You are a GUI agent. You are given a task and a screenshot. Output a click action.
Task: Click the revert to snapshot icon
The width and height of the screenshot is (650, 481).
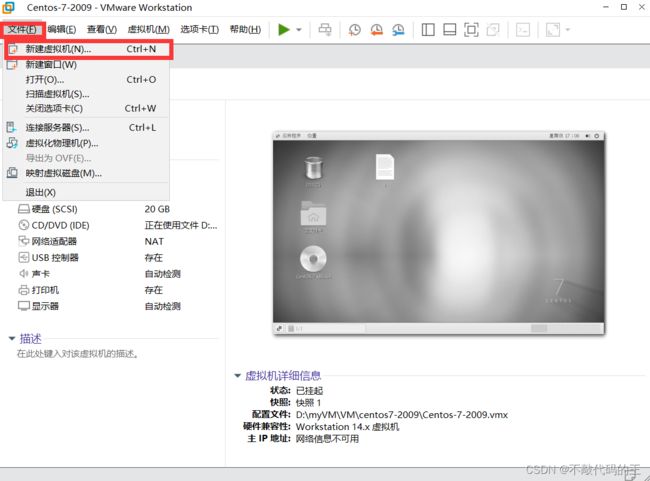click(376, 30)
